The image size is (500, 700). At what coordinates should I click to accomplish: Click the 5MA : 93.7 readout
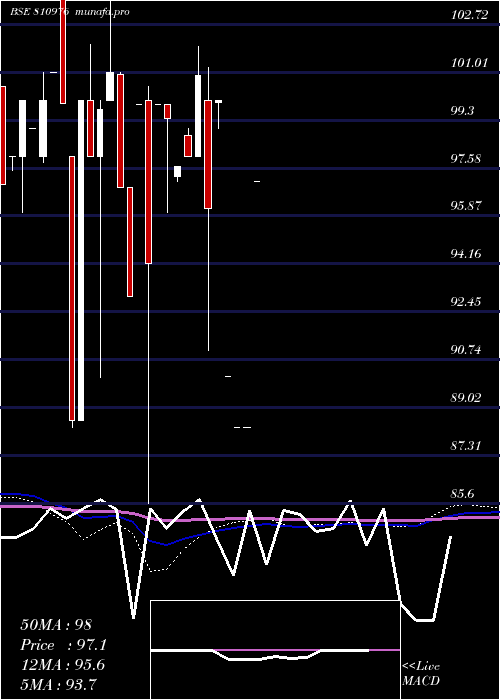click(x=59, y=684)
